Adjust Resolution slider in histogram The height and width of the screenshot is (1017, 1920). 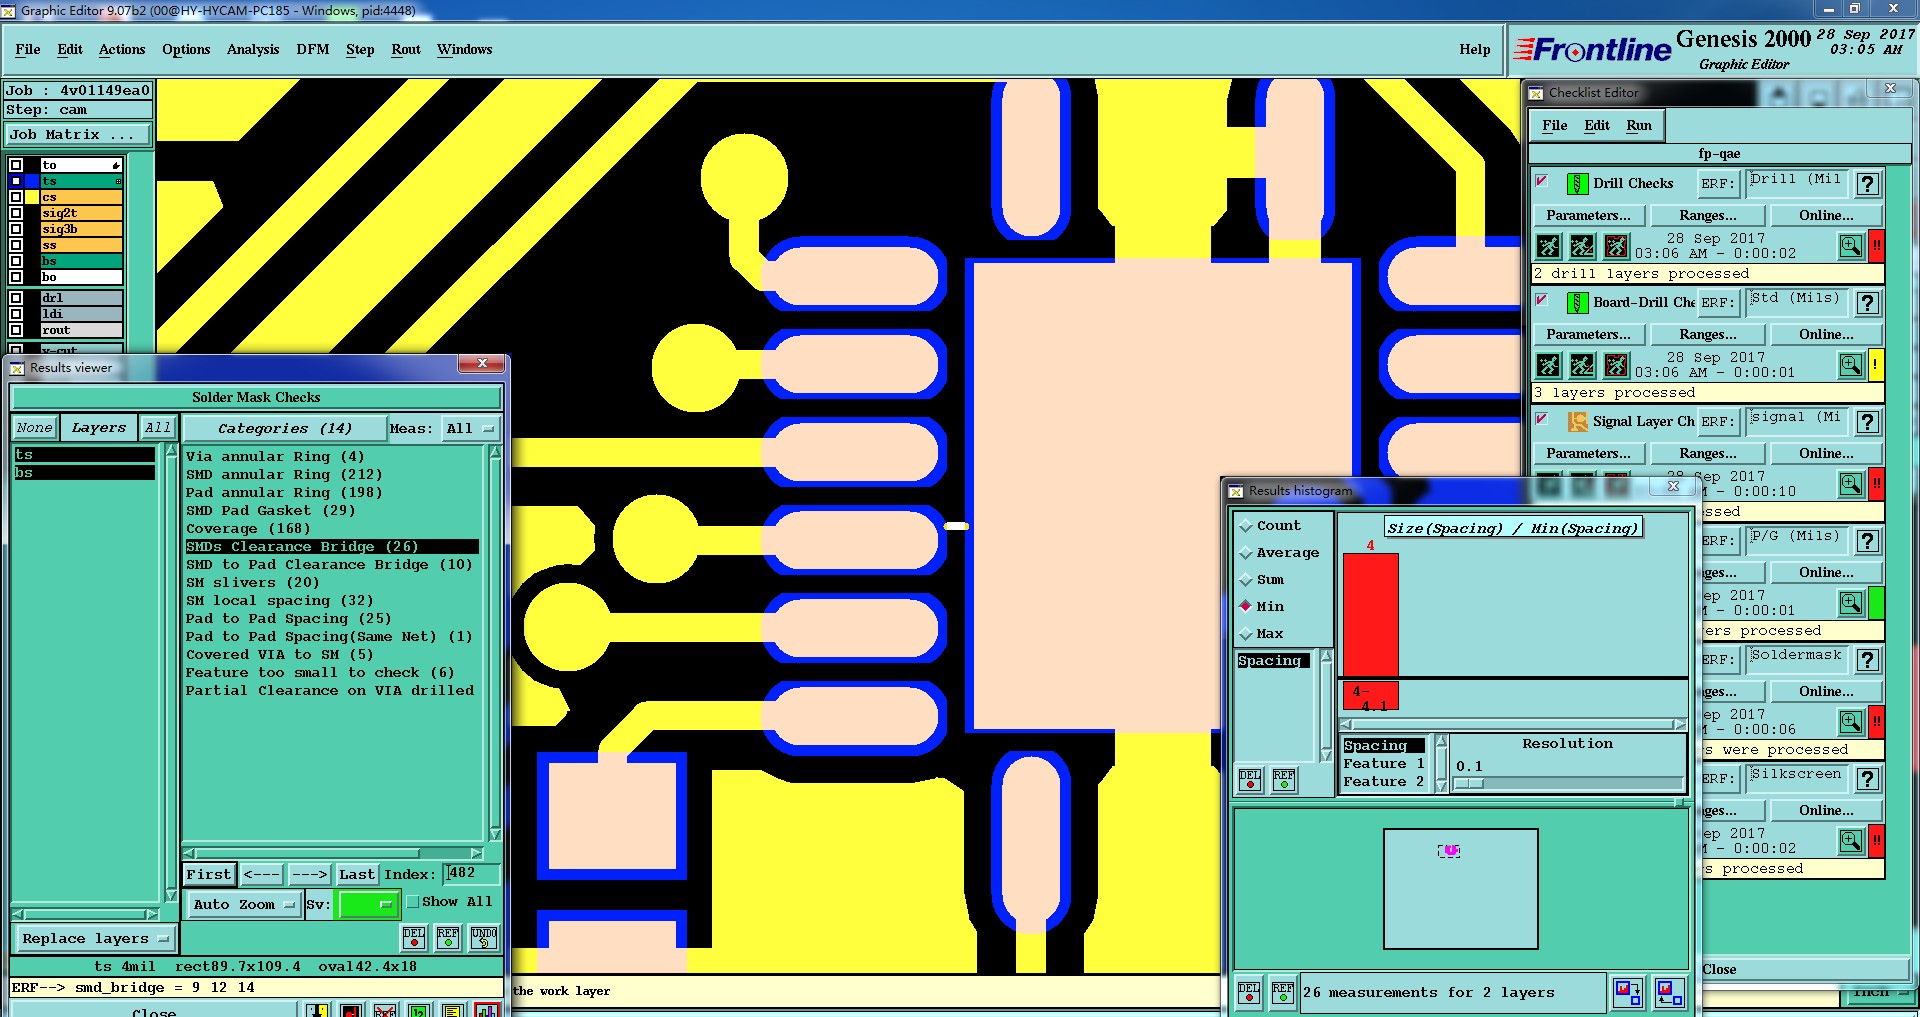(1468, 783)
